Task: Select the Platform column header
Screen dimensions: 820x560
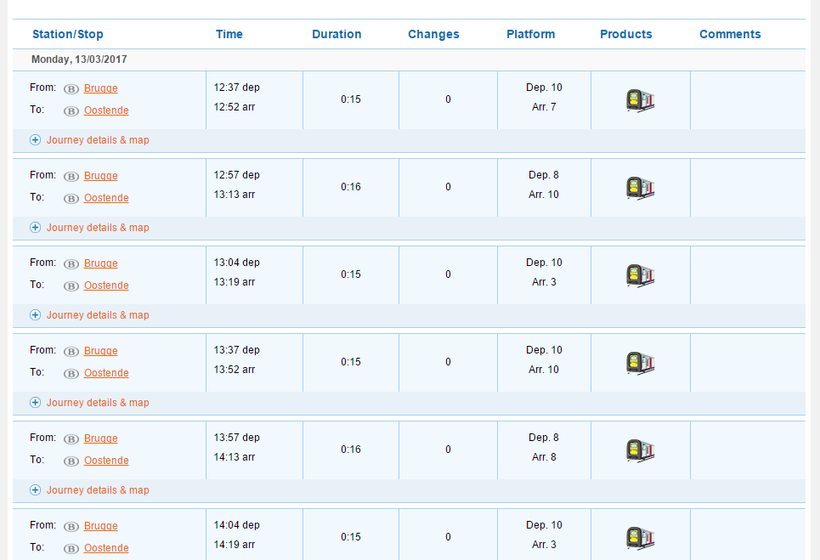Action: (x=530, y=34)
